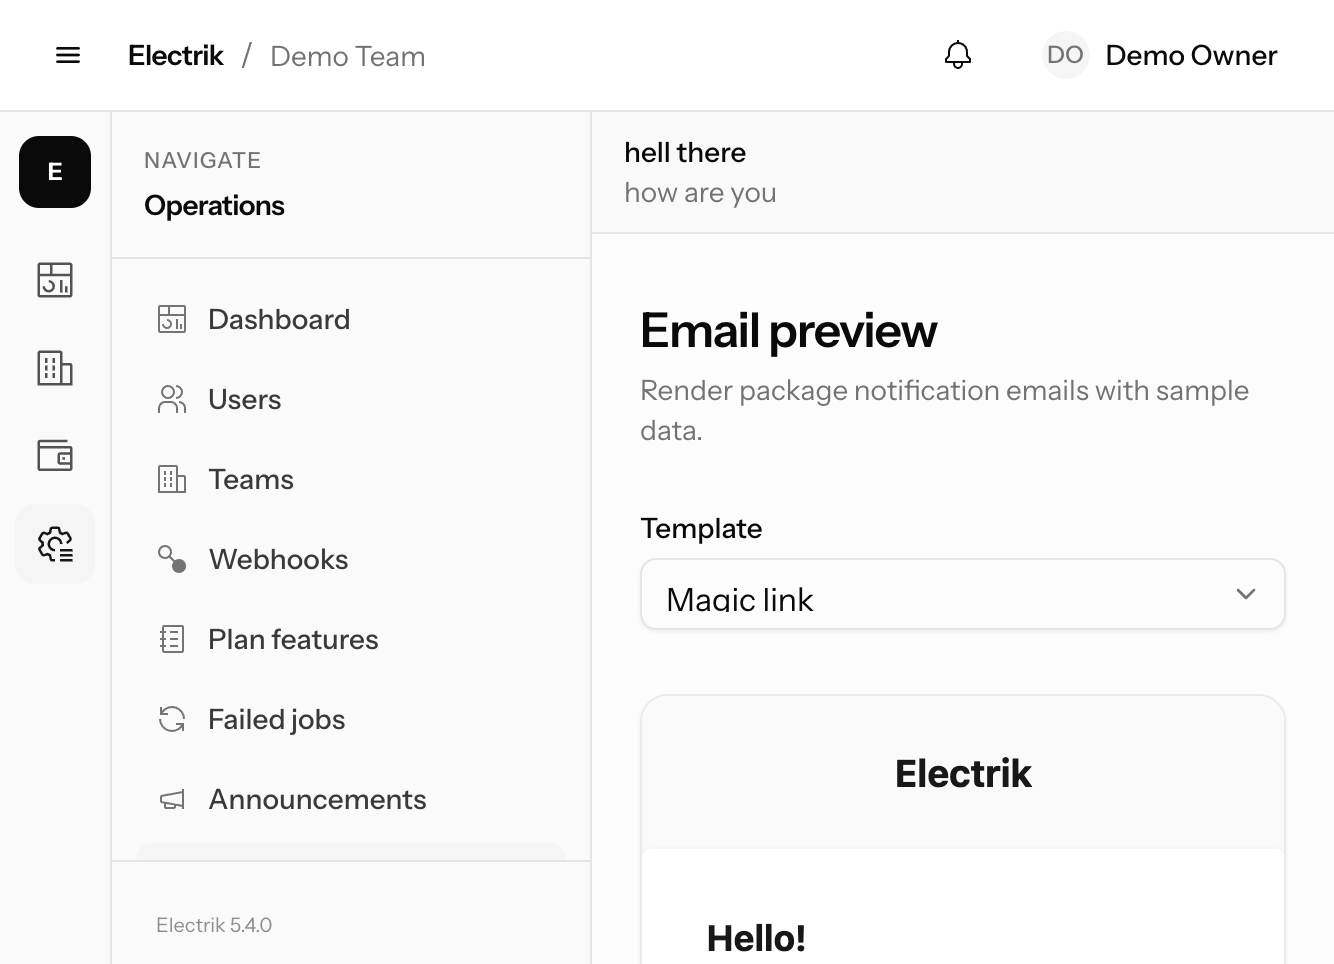Click the Plan features list icon

coord(172,639)
